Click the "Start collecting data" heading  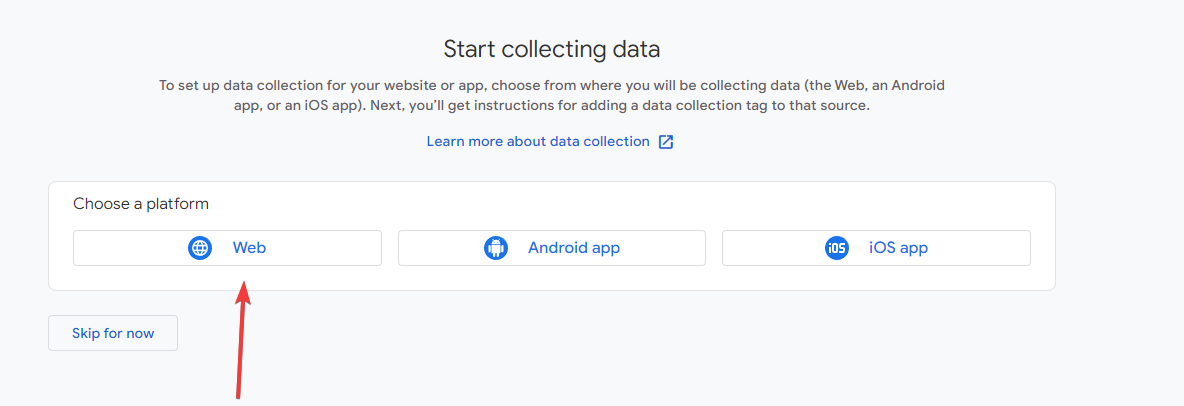552,49
